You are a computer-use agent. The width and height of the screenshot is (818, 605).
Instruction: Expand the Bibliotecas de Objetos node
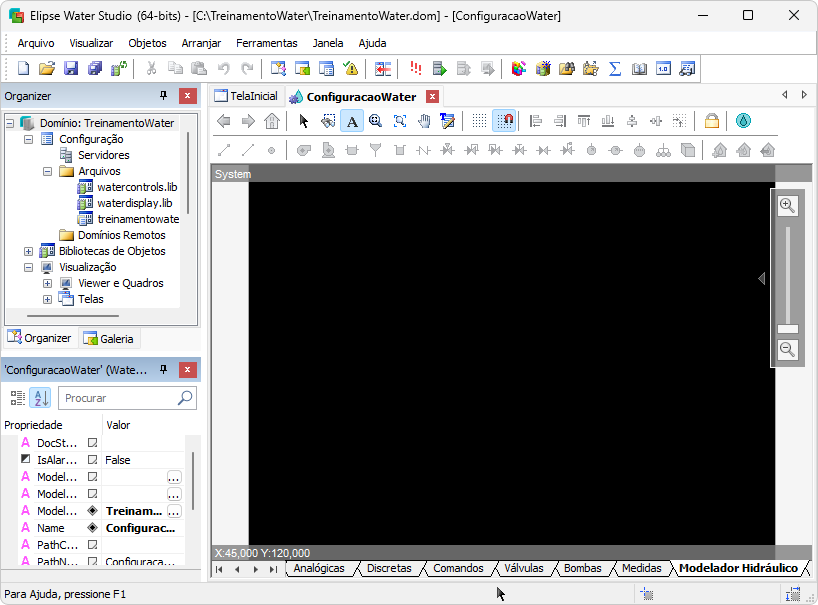tap(29, 251)
